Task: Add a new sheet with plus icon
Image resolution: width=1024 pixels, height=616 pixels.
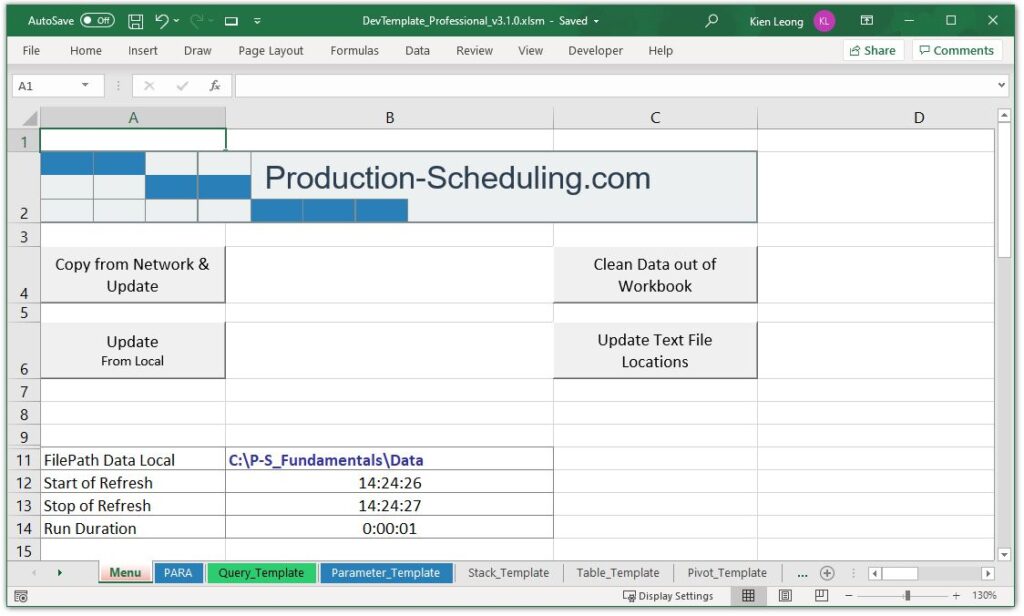Action: pyautogui.click(x=827, y=573)
